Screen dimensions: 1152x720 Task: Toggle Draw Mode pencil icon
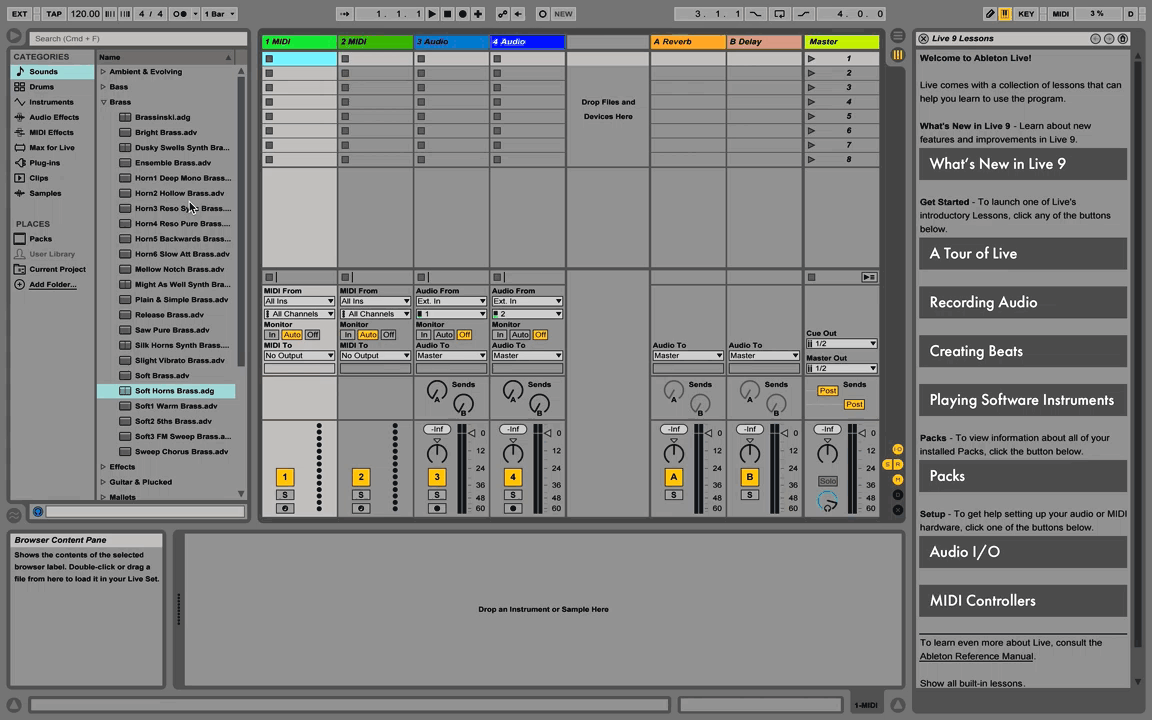pos(990,14)
